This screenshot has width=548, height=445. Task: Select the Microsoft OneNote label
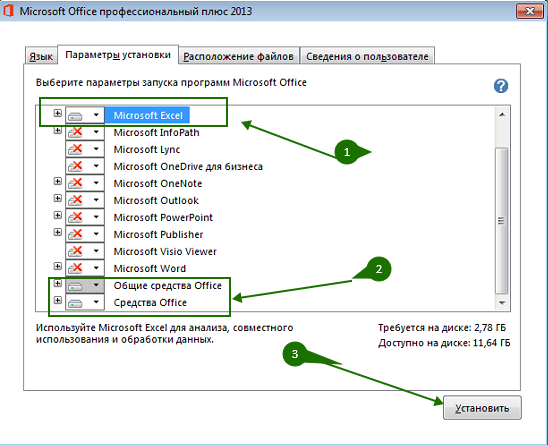[x=158, y=184]
